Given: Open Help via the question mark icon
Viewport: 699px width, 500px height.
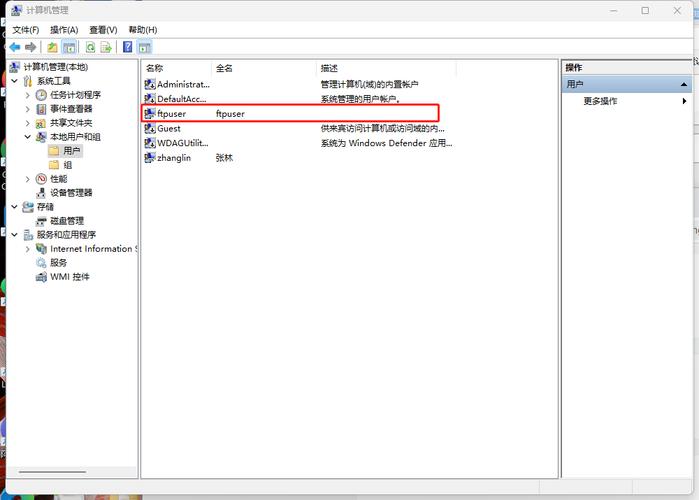Looking at the screenshot, I should pos(127,47).
